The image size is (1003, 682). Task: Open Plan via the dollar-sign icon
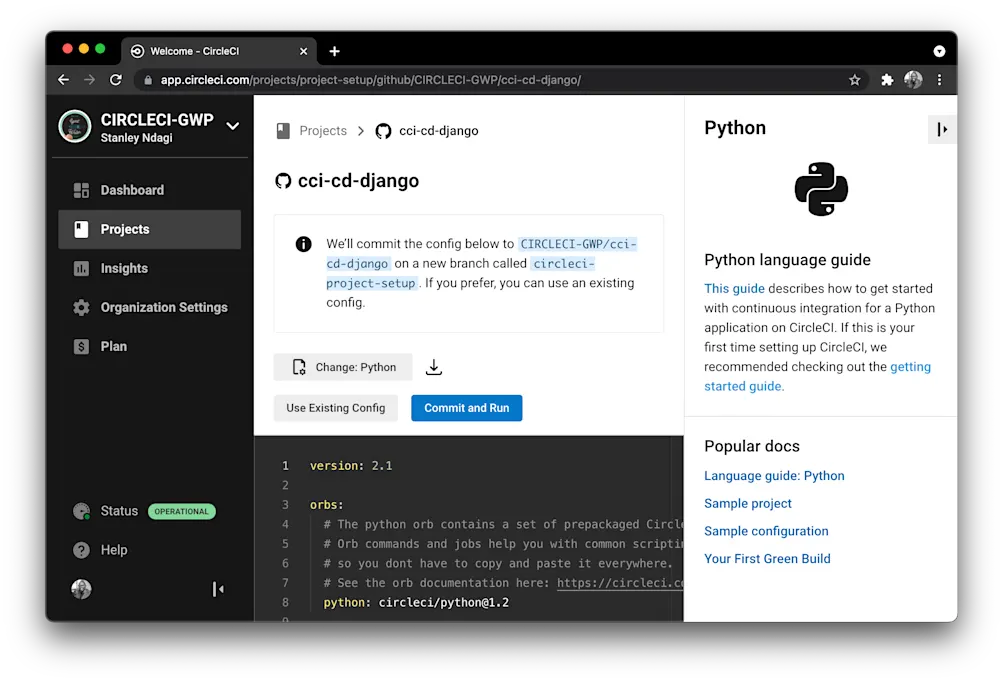tap(82, 346)
